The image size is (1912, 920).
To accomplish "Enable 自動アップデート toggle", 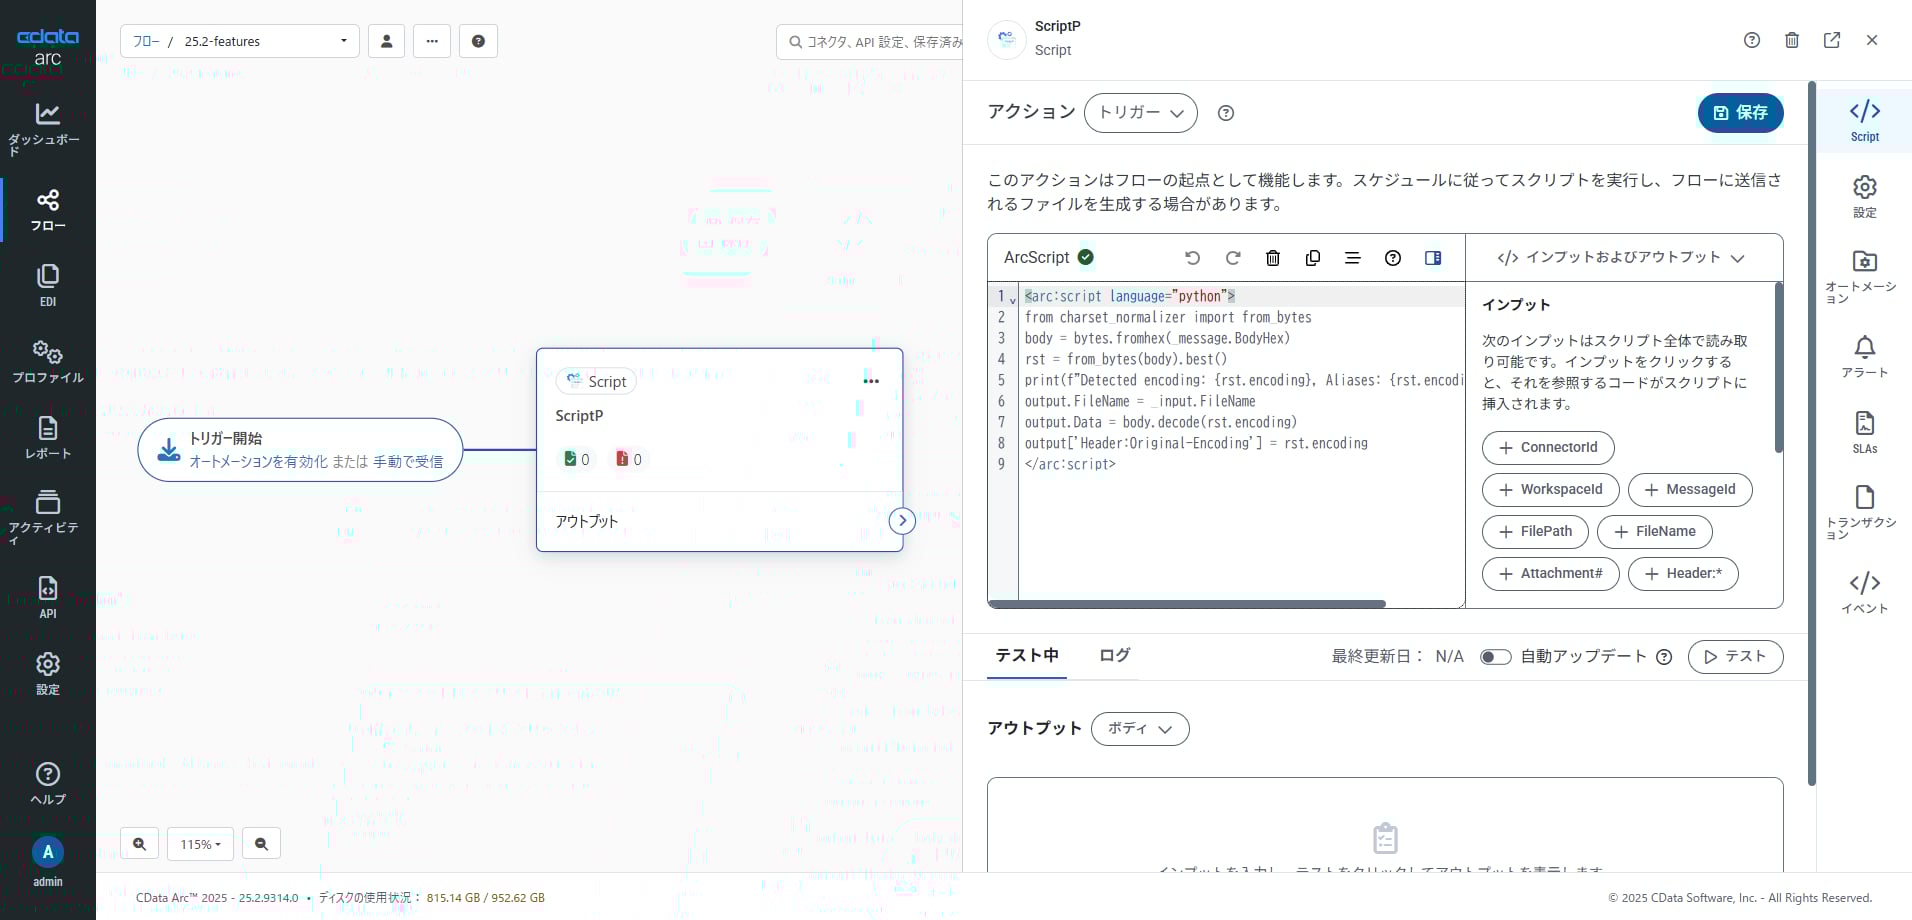I will click(1495, 656).
